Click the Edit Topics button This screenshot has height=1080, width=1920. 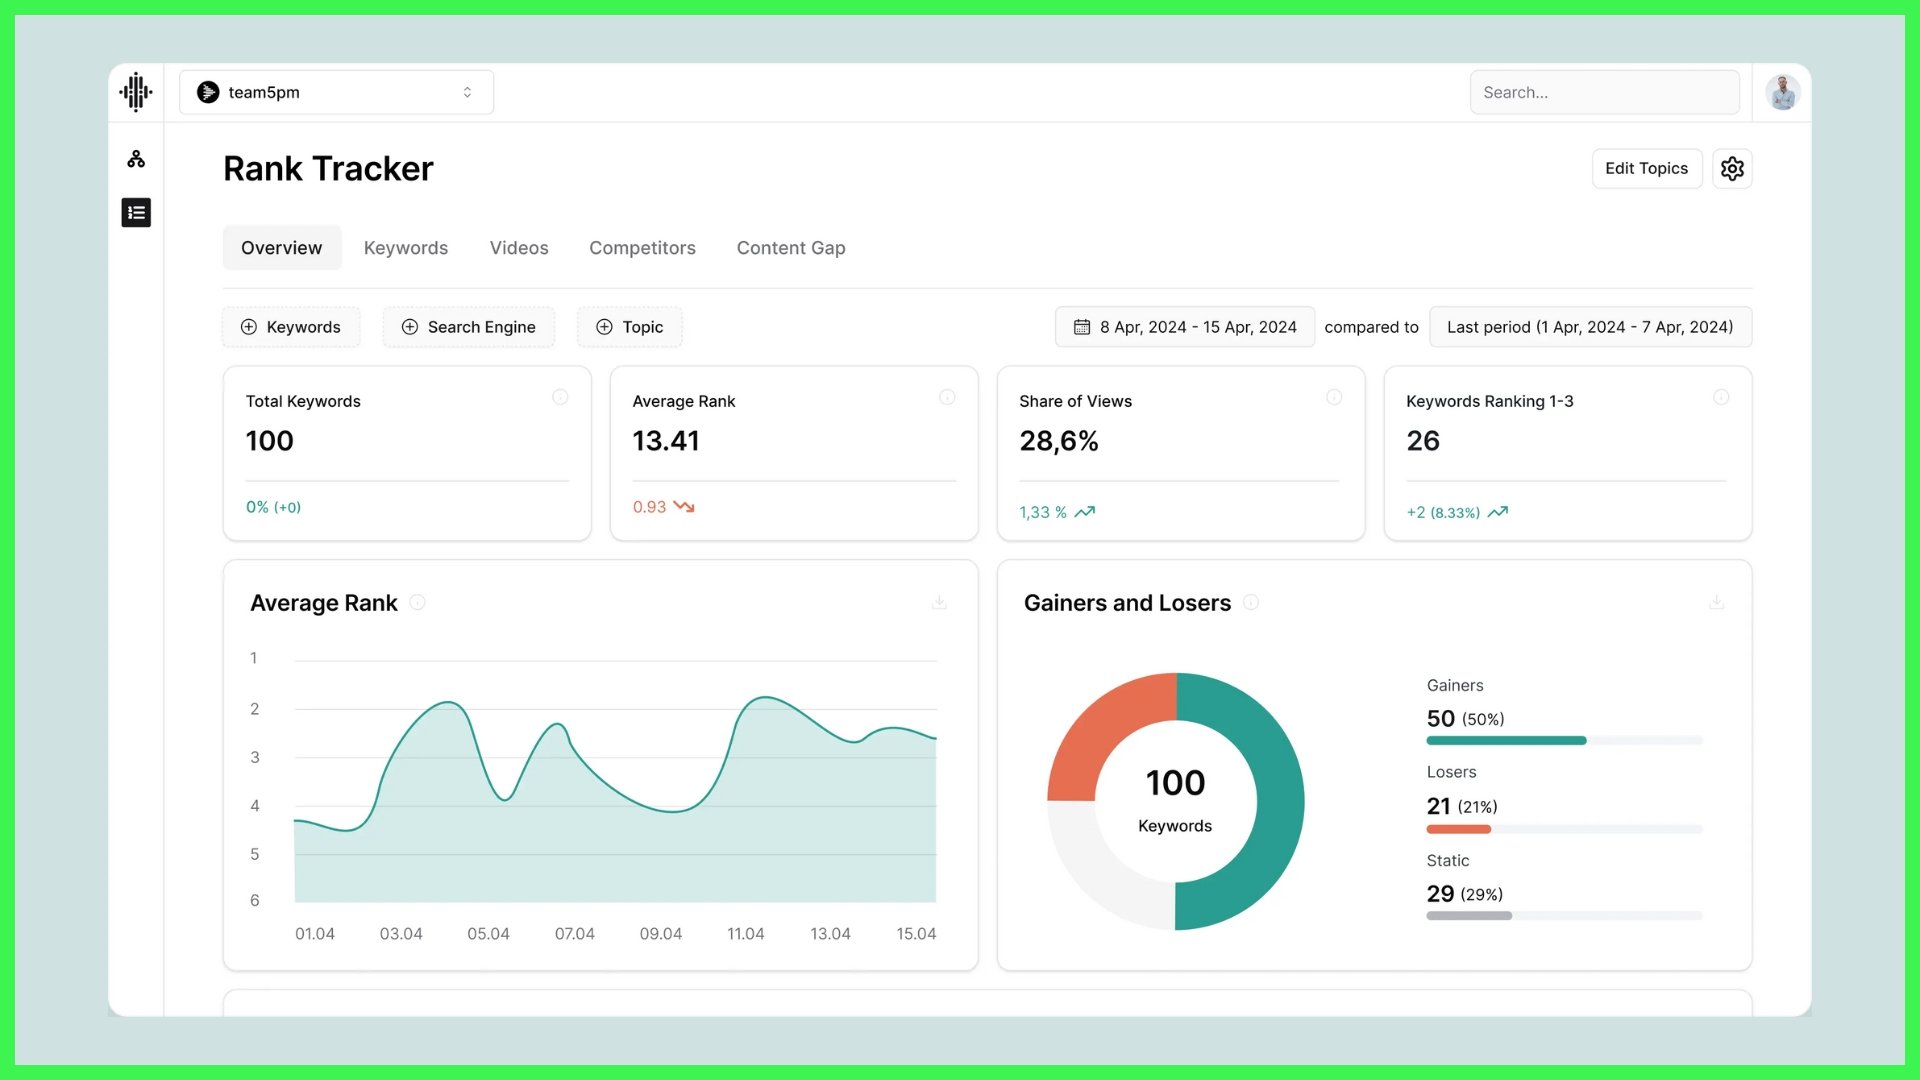point(1646,168)
